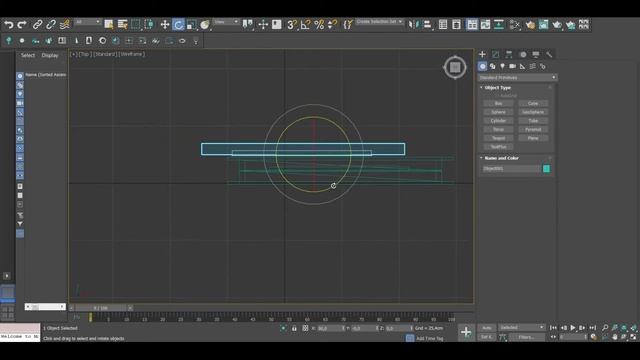Open the viewport [+] general menu
The width and height of the screenshot is (640, 360).
(73, 54)
